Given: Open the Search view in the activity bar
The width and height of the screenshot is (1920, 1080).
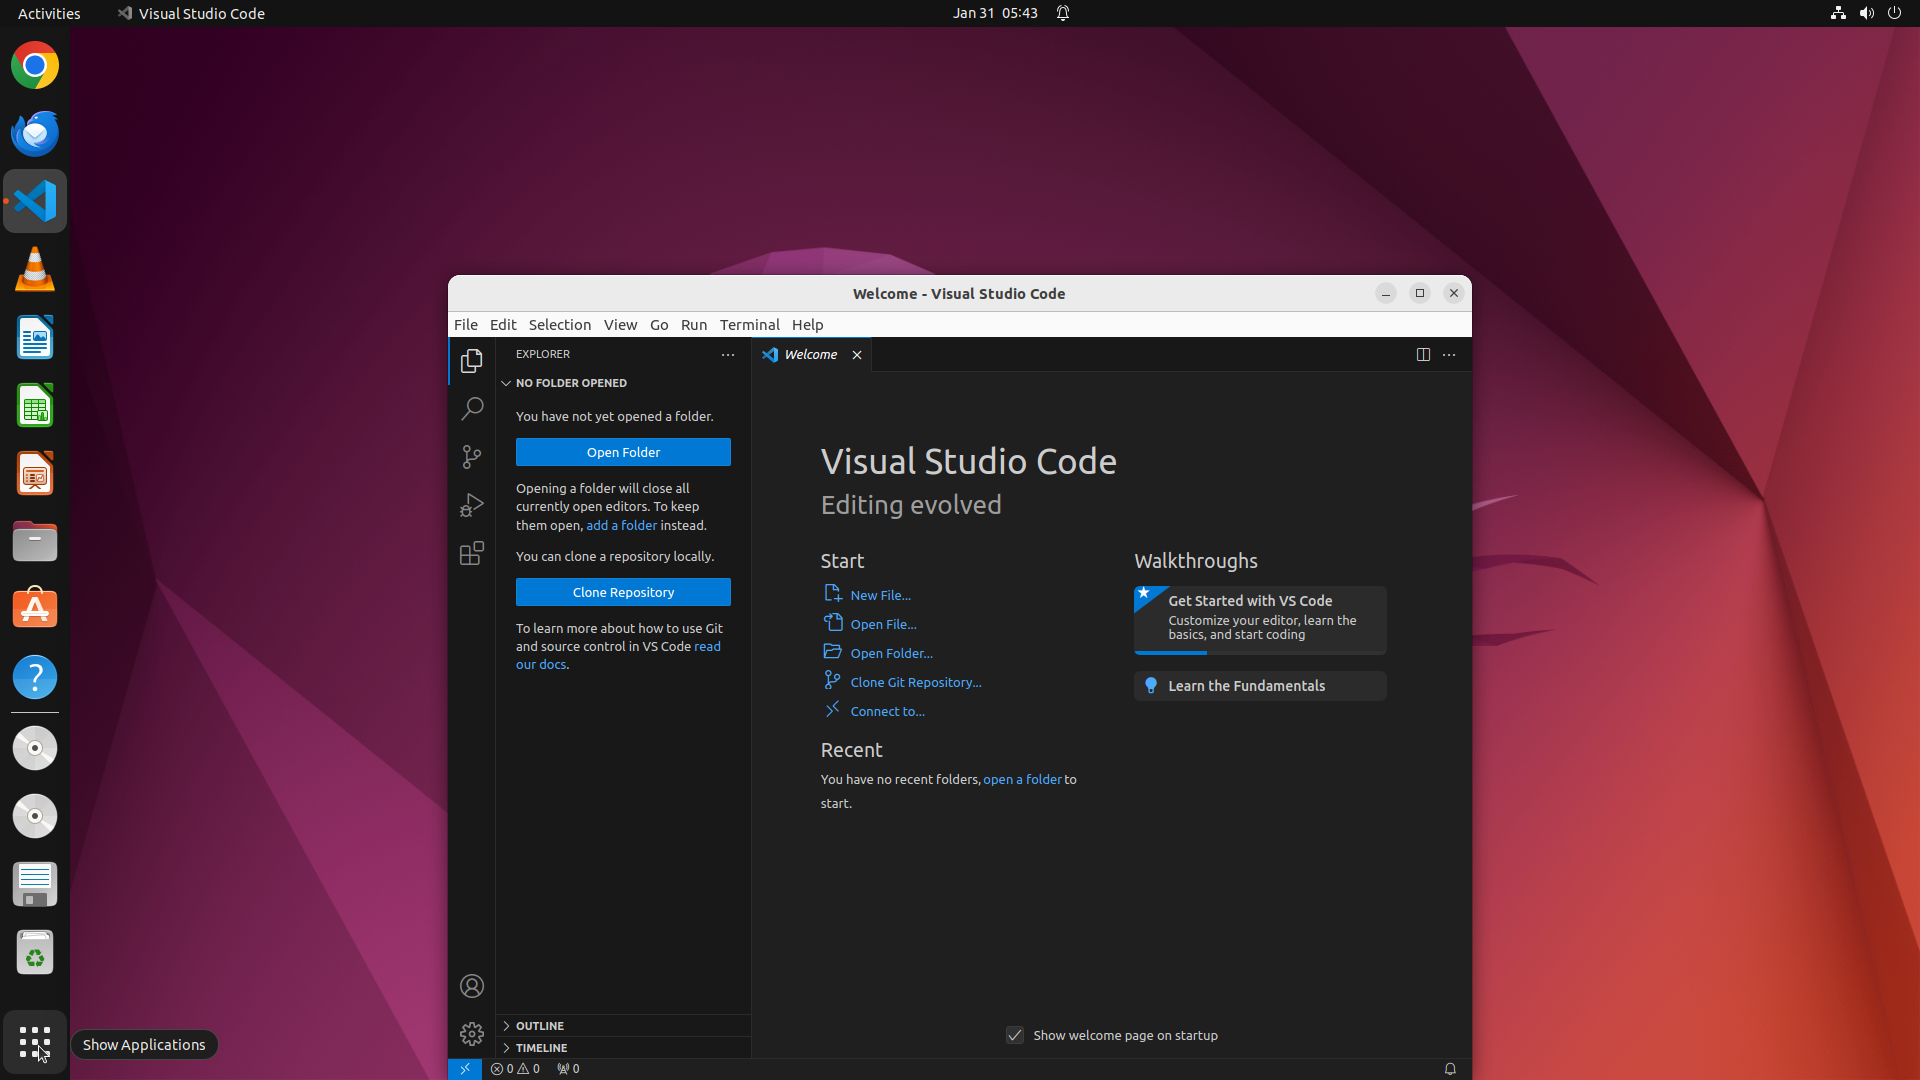Looking at the screenshot, I should click(471, 408).
